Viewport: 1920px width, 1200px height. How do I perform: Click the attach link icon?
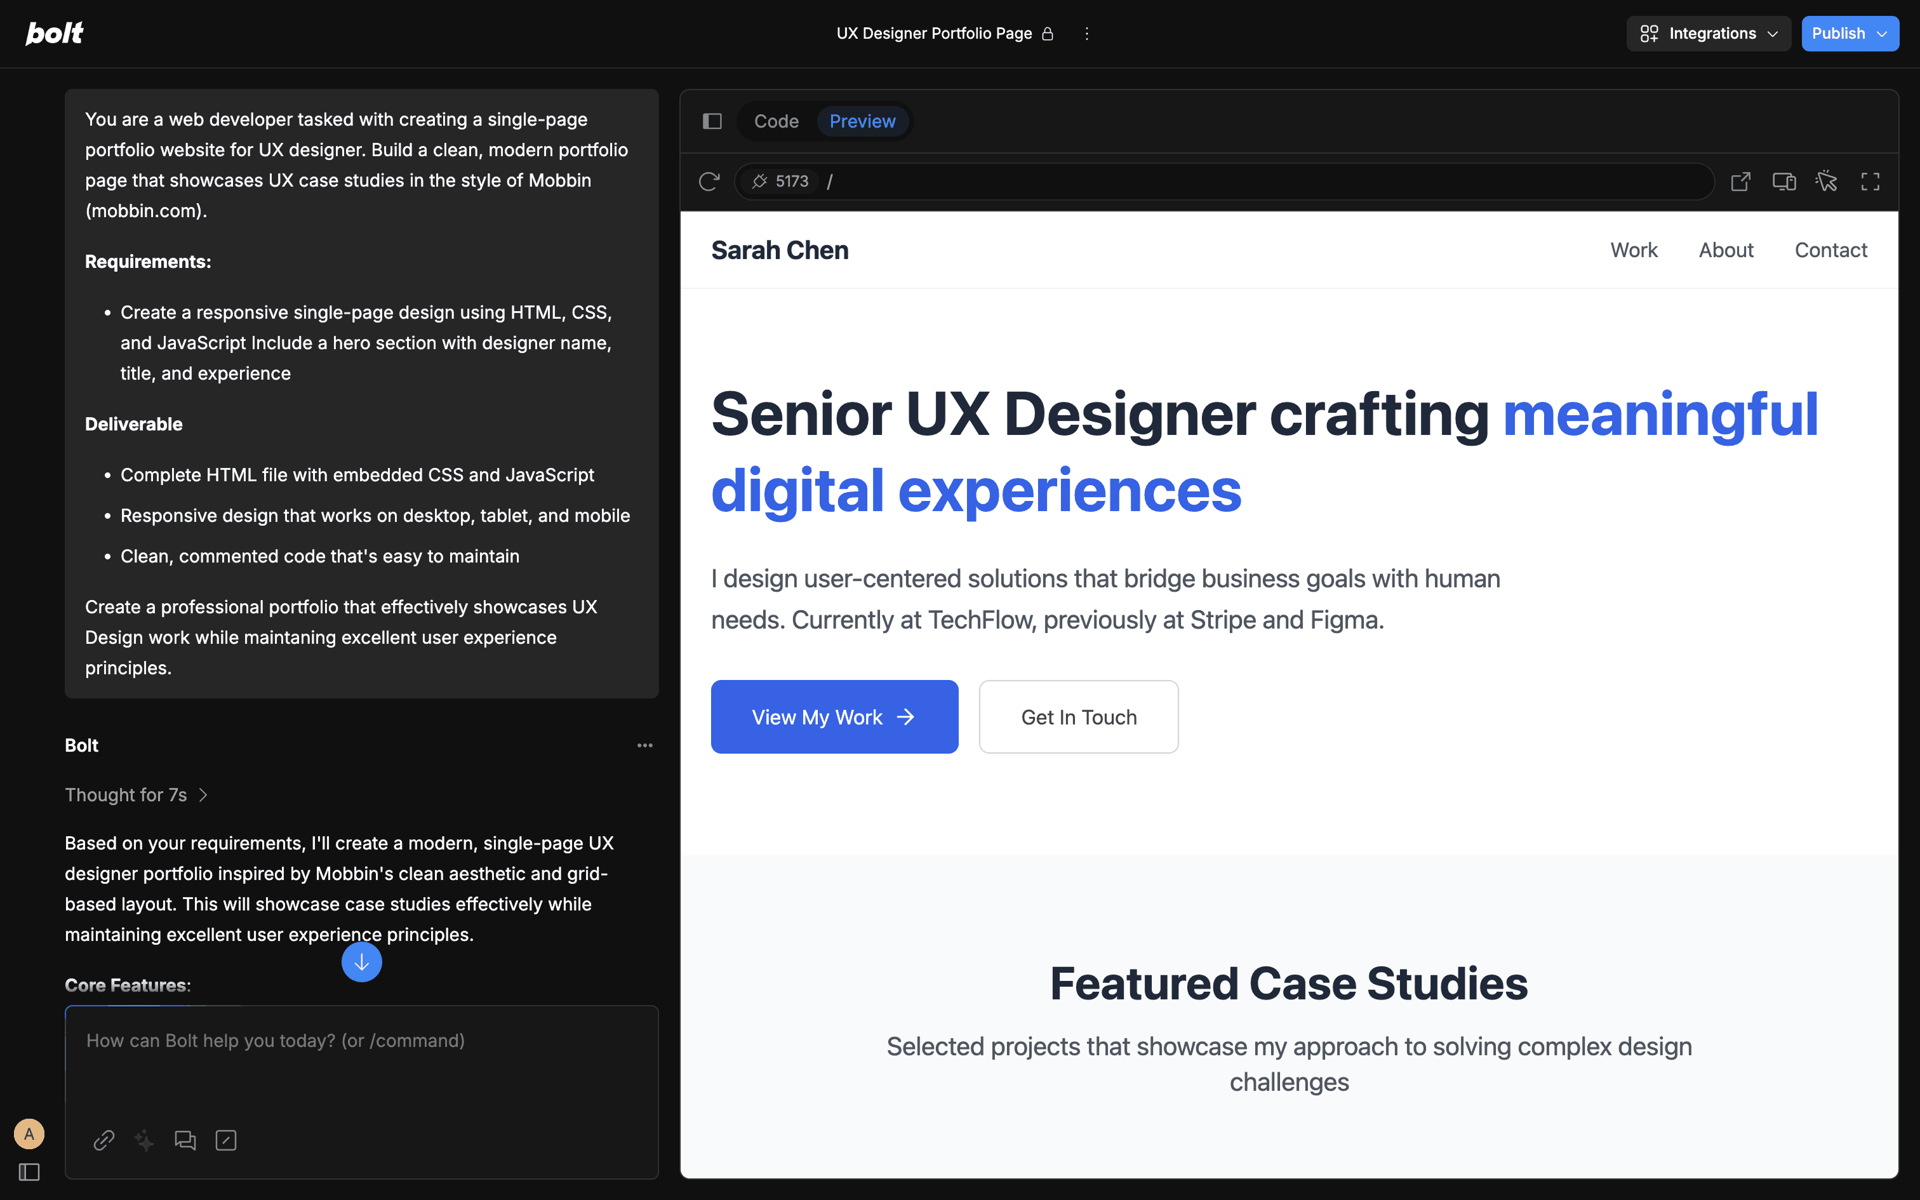(104, 1140)
